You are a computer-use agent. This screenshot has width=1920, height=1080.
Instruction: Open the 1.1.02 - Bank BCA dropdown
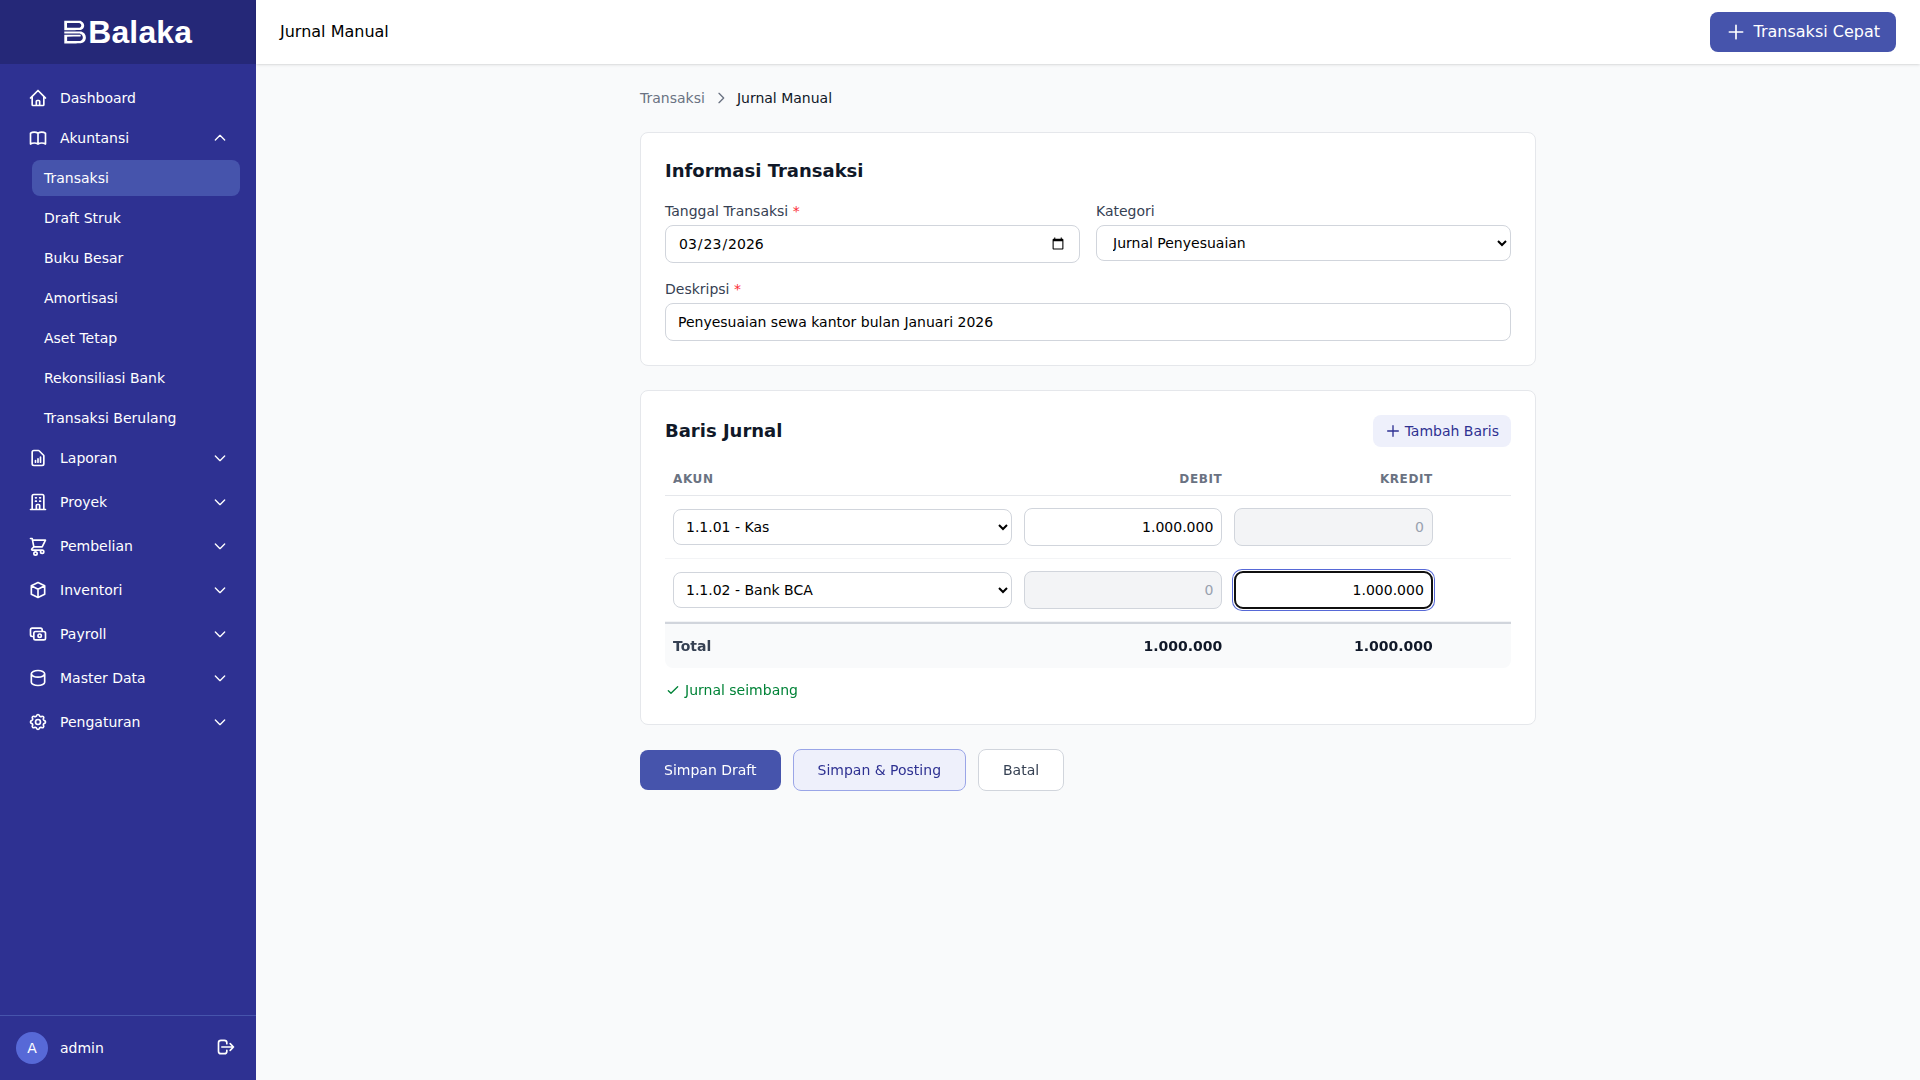coord(842,590)
